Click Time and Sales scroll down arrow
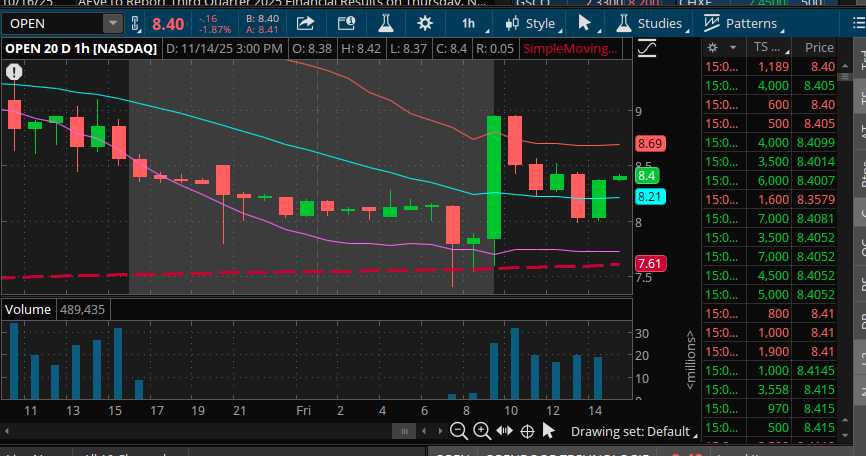866x456 pixels. [x=845, y=435]
